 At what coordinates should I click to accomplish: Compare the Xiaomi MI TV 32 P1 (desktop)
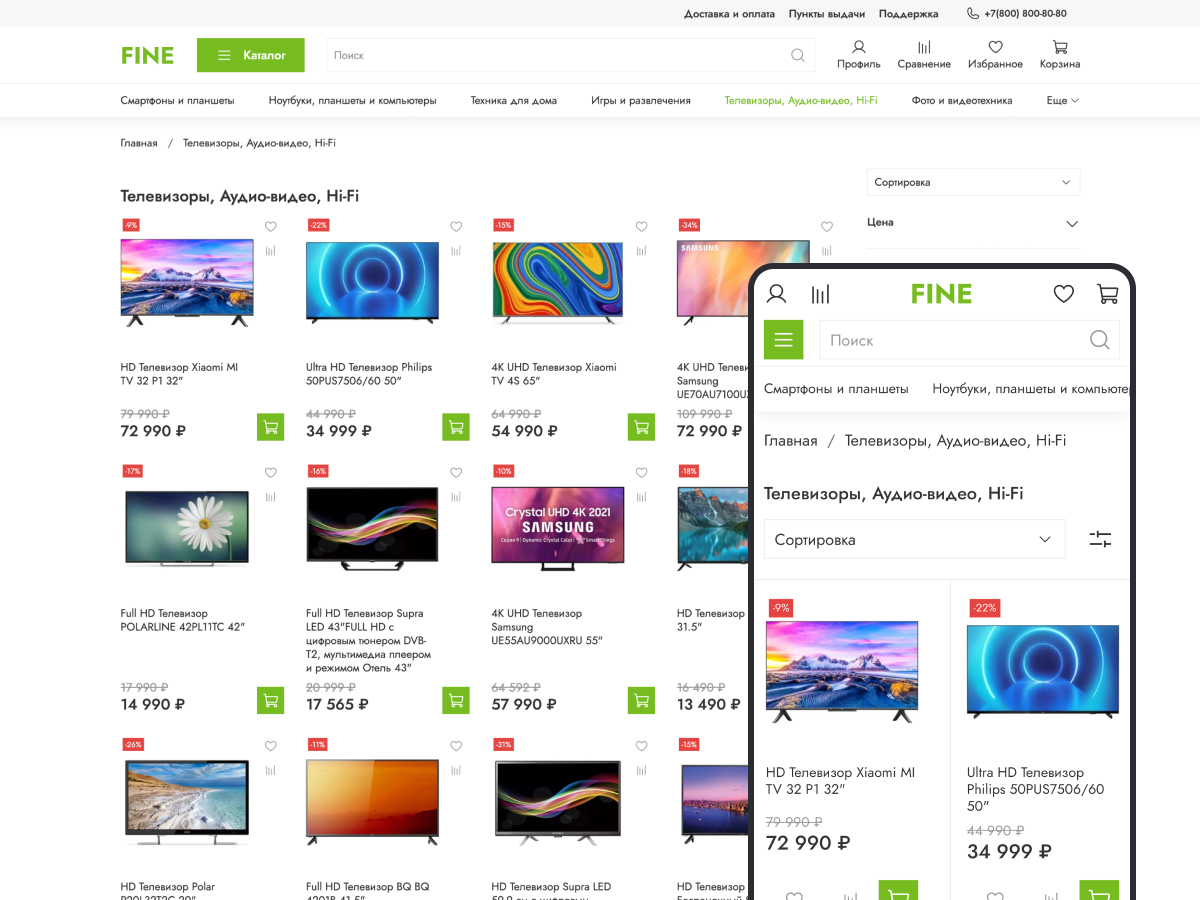coord(271,251)
